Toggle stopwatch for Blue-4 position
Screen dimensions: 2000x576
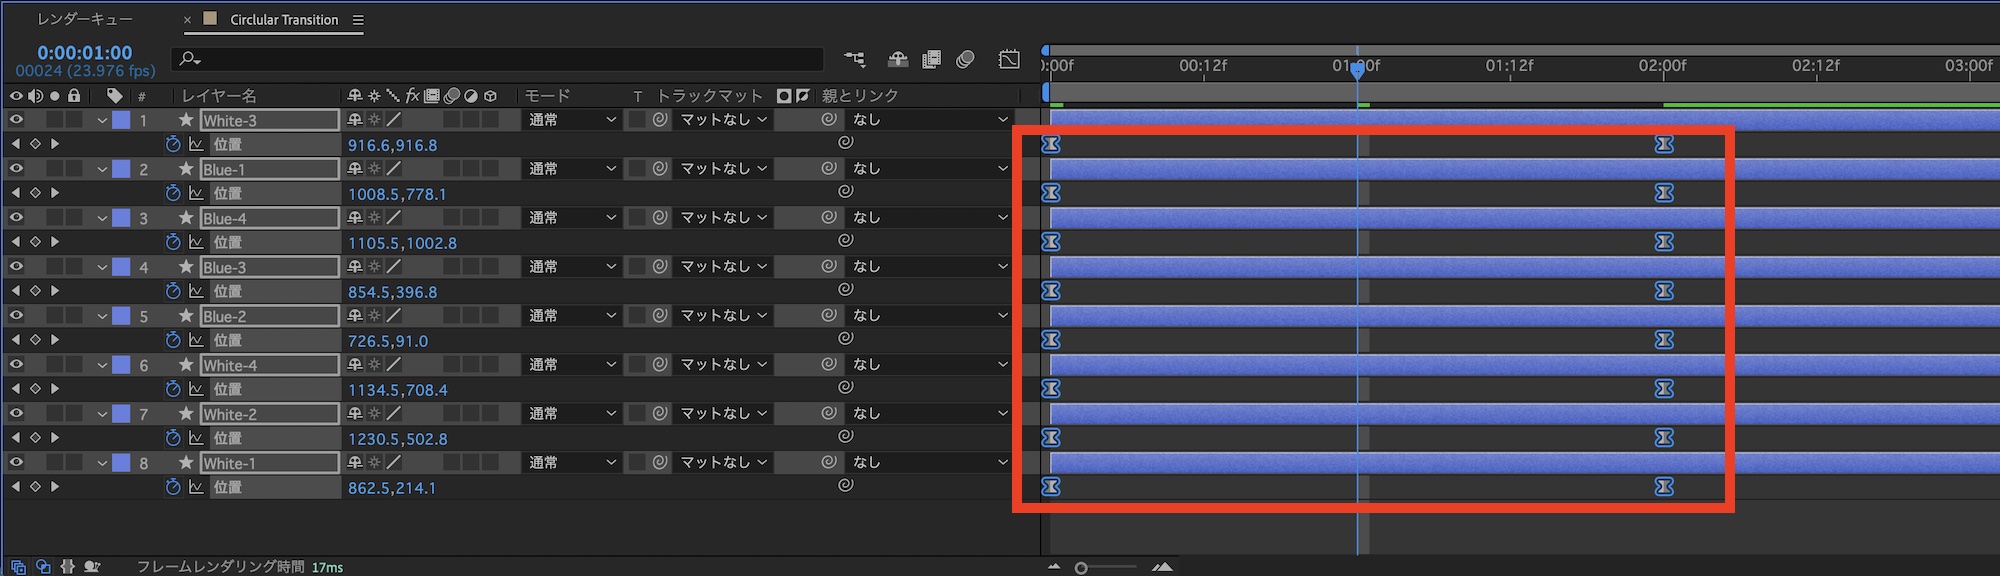[x=172, y=242]
